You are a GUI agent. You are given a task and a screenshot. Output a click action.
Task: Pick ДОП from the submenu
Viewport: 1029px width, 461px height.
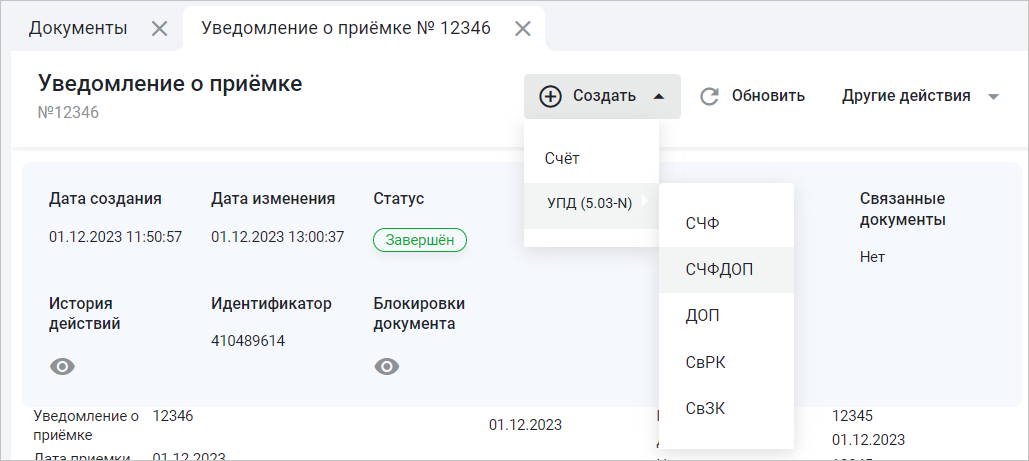coord(702,315)
